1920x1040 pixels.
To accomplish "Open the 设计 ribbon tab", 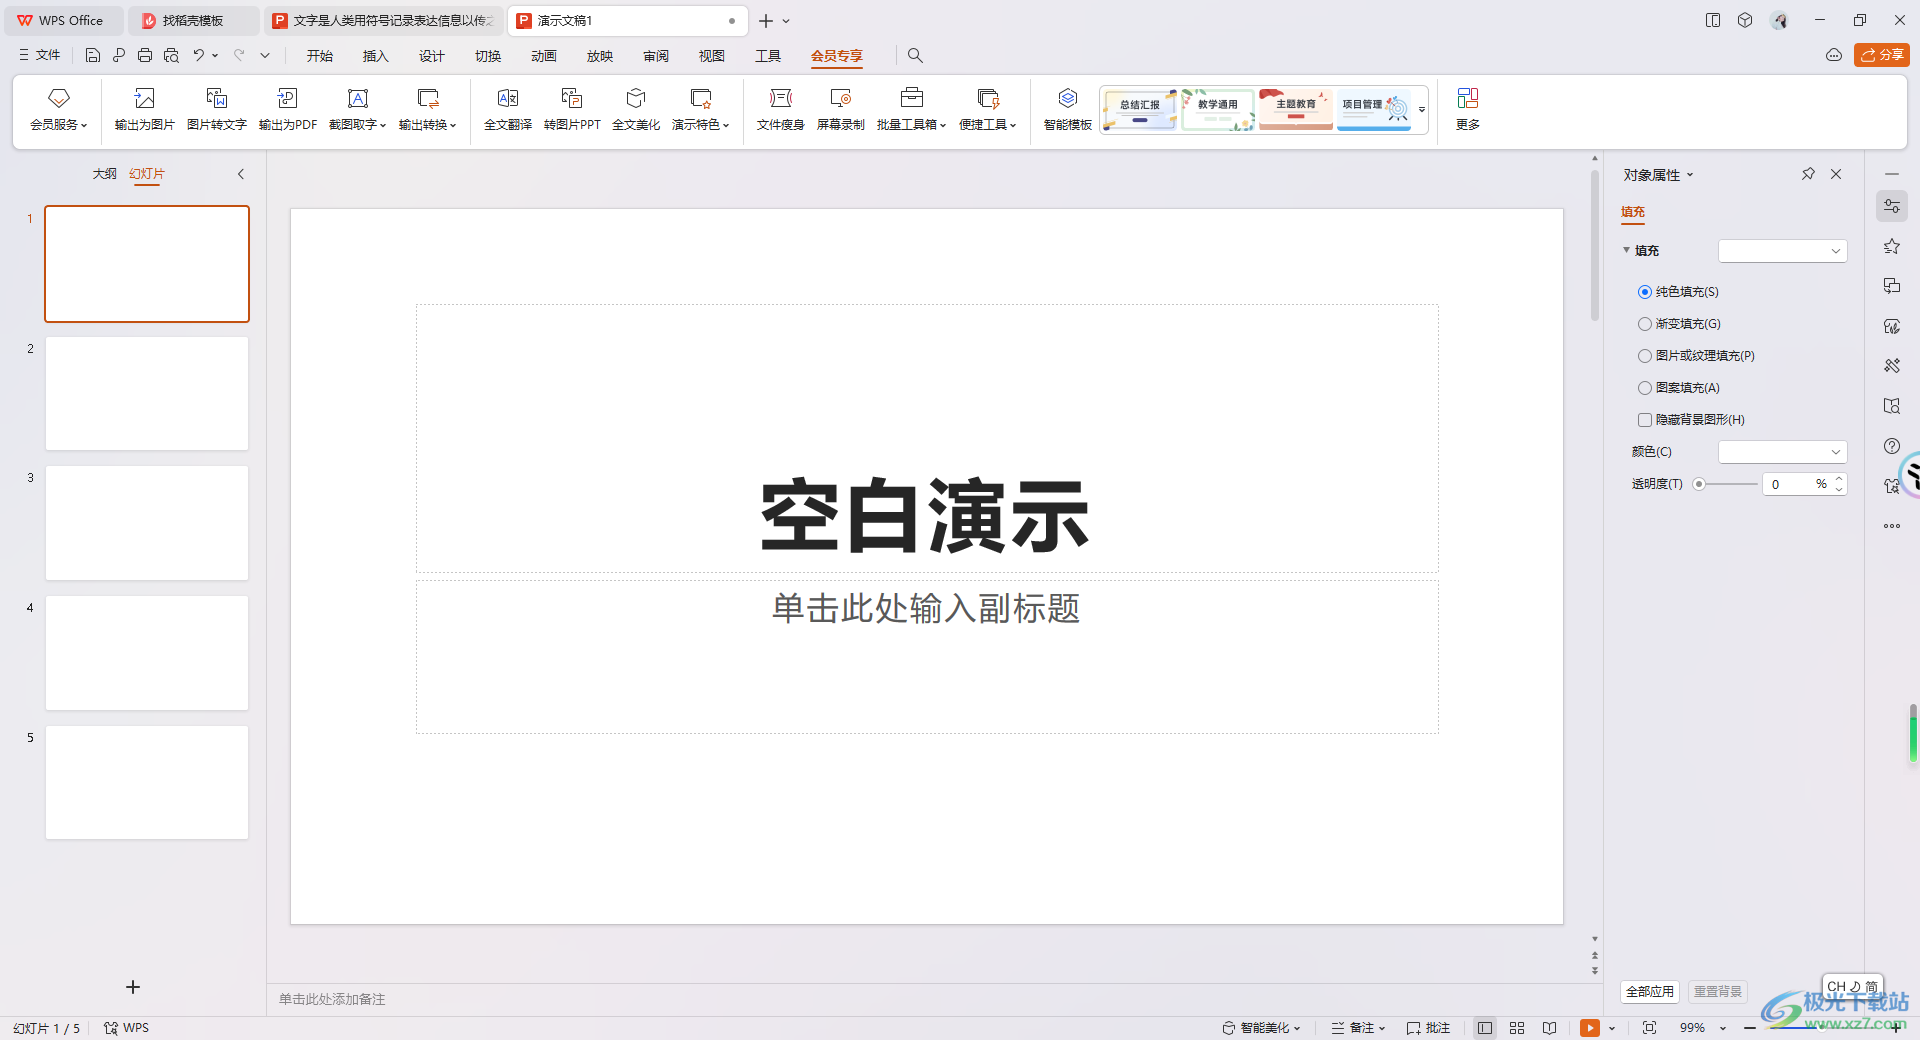I will [x=432, y=56].
